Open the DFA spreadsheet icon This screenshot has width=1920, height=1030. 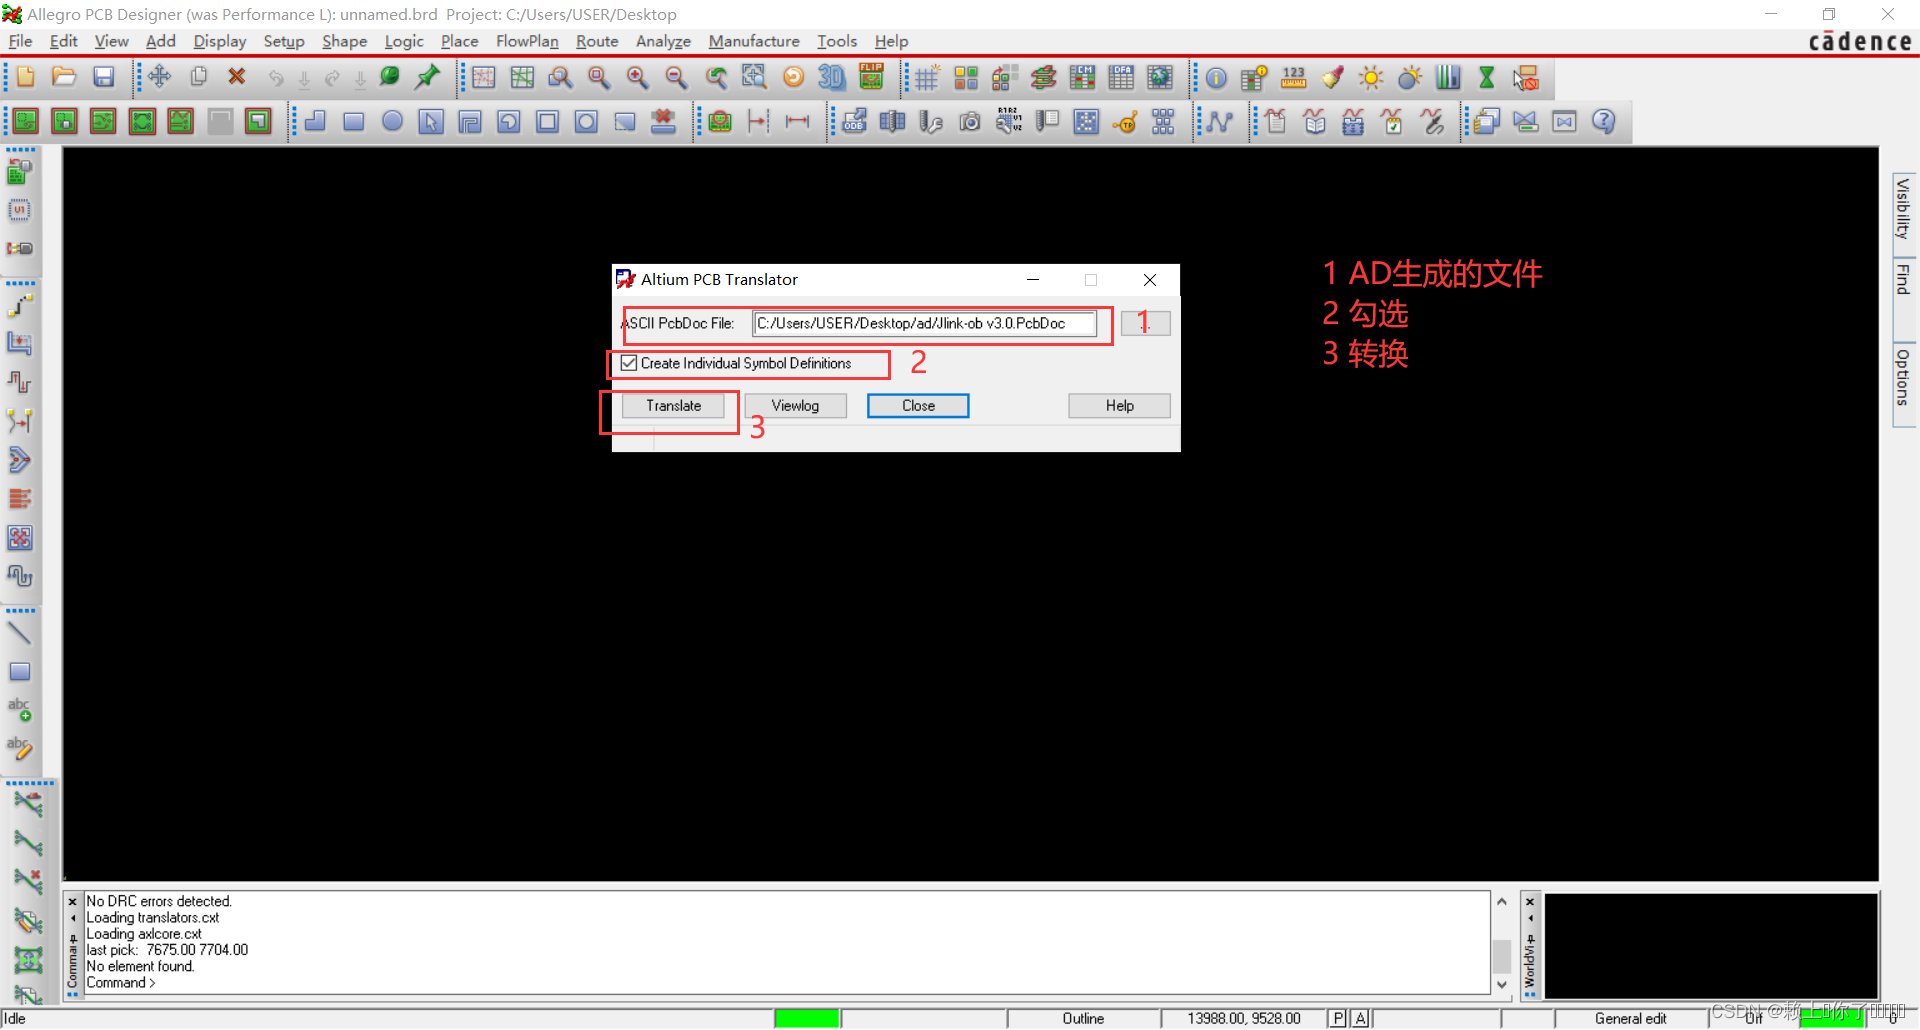[1121, 77]
